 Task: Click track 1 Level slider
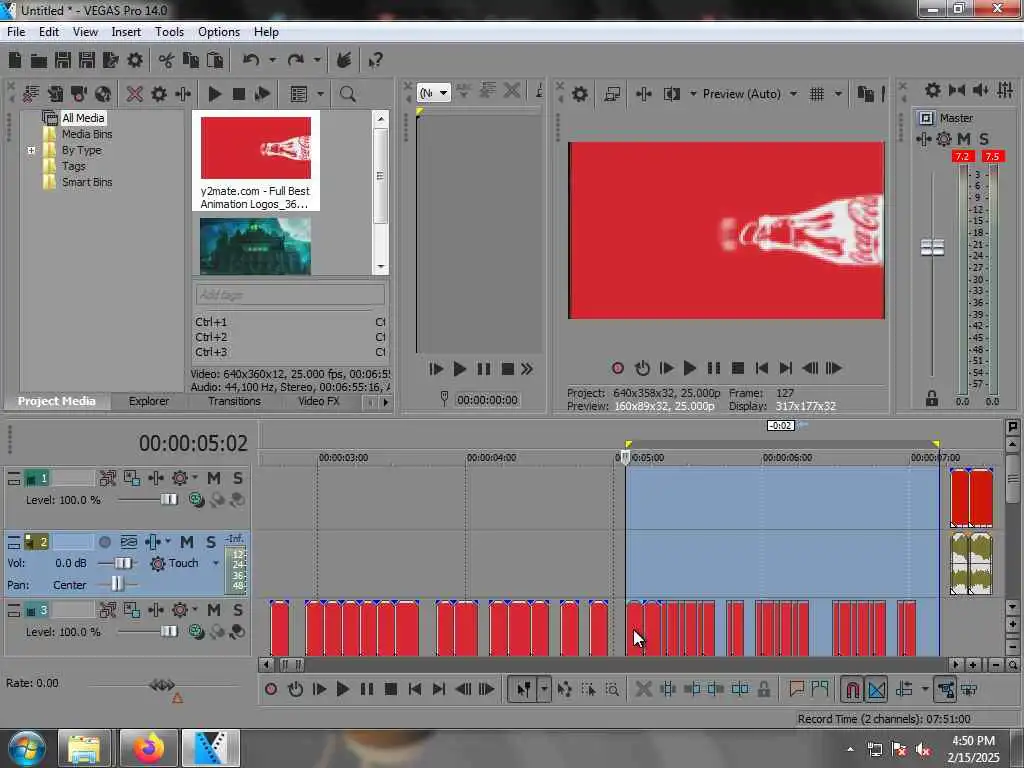(168, 500)
